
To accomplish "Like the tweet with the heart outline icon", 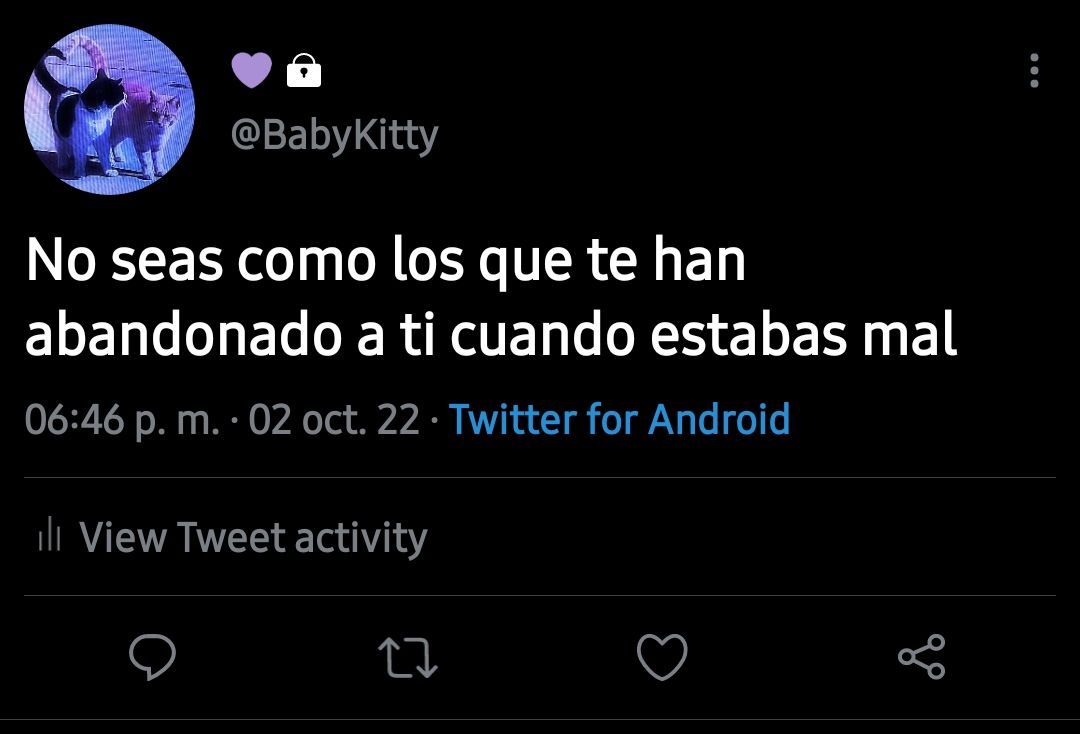I will [662, 657].
